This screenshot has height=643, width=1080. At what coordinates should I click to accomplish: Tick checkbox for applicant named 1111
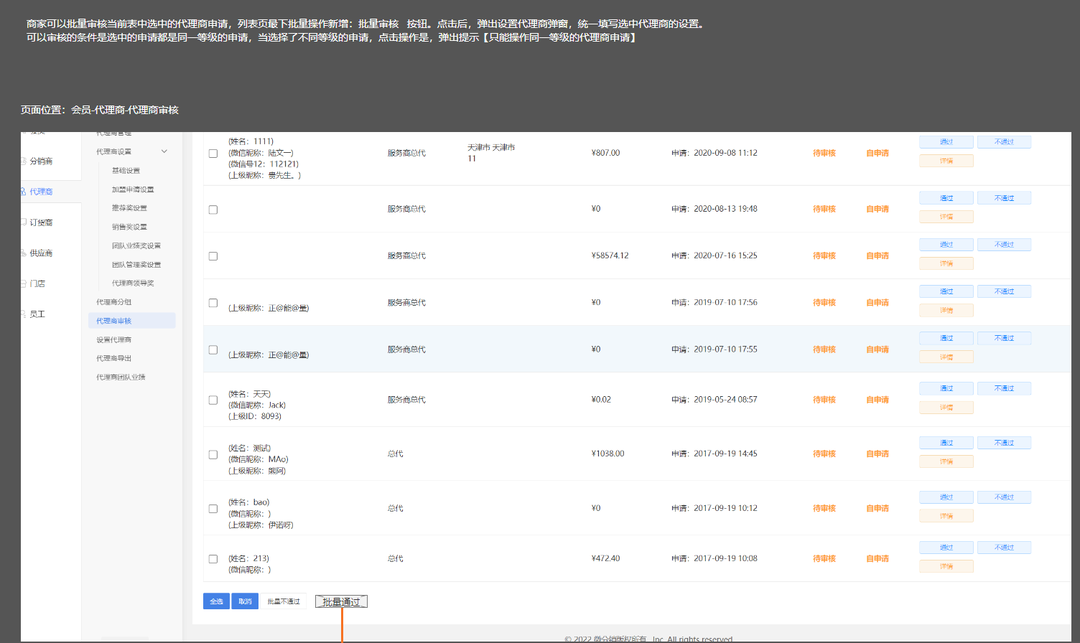click(213, 153)
